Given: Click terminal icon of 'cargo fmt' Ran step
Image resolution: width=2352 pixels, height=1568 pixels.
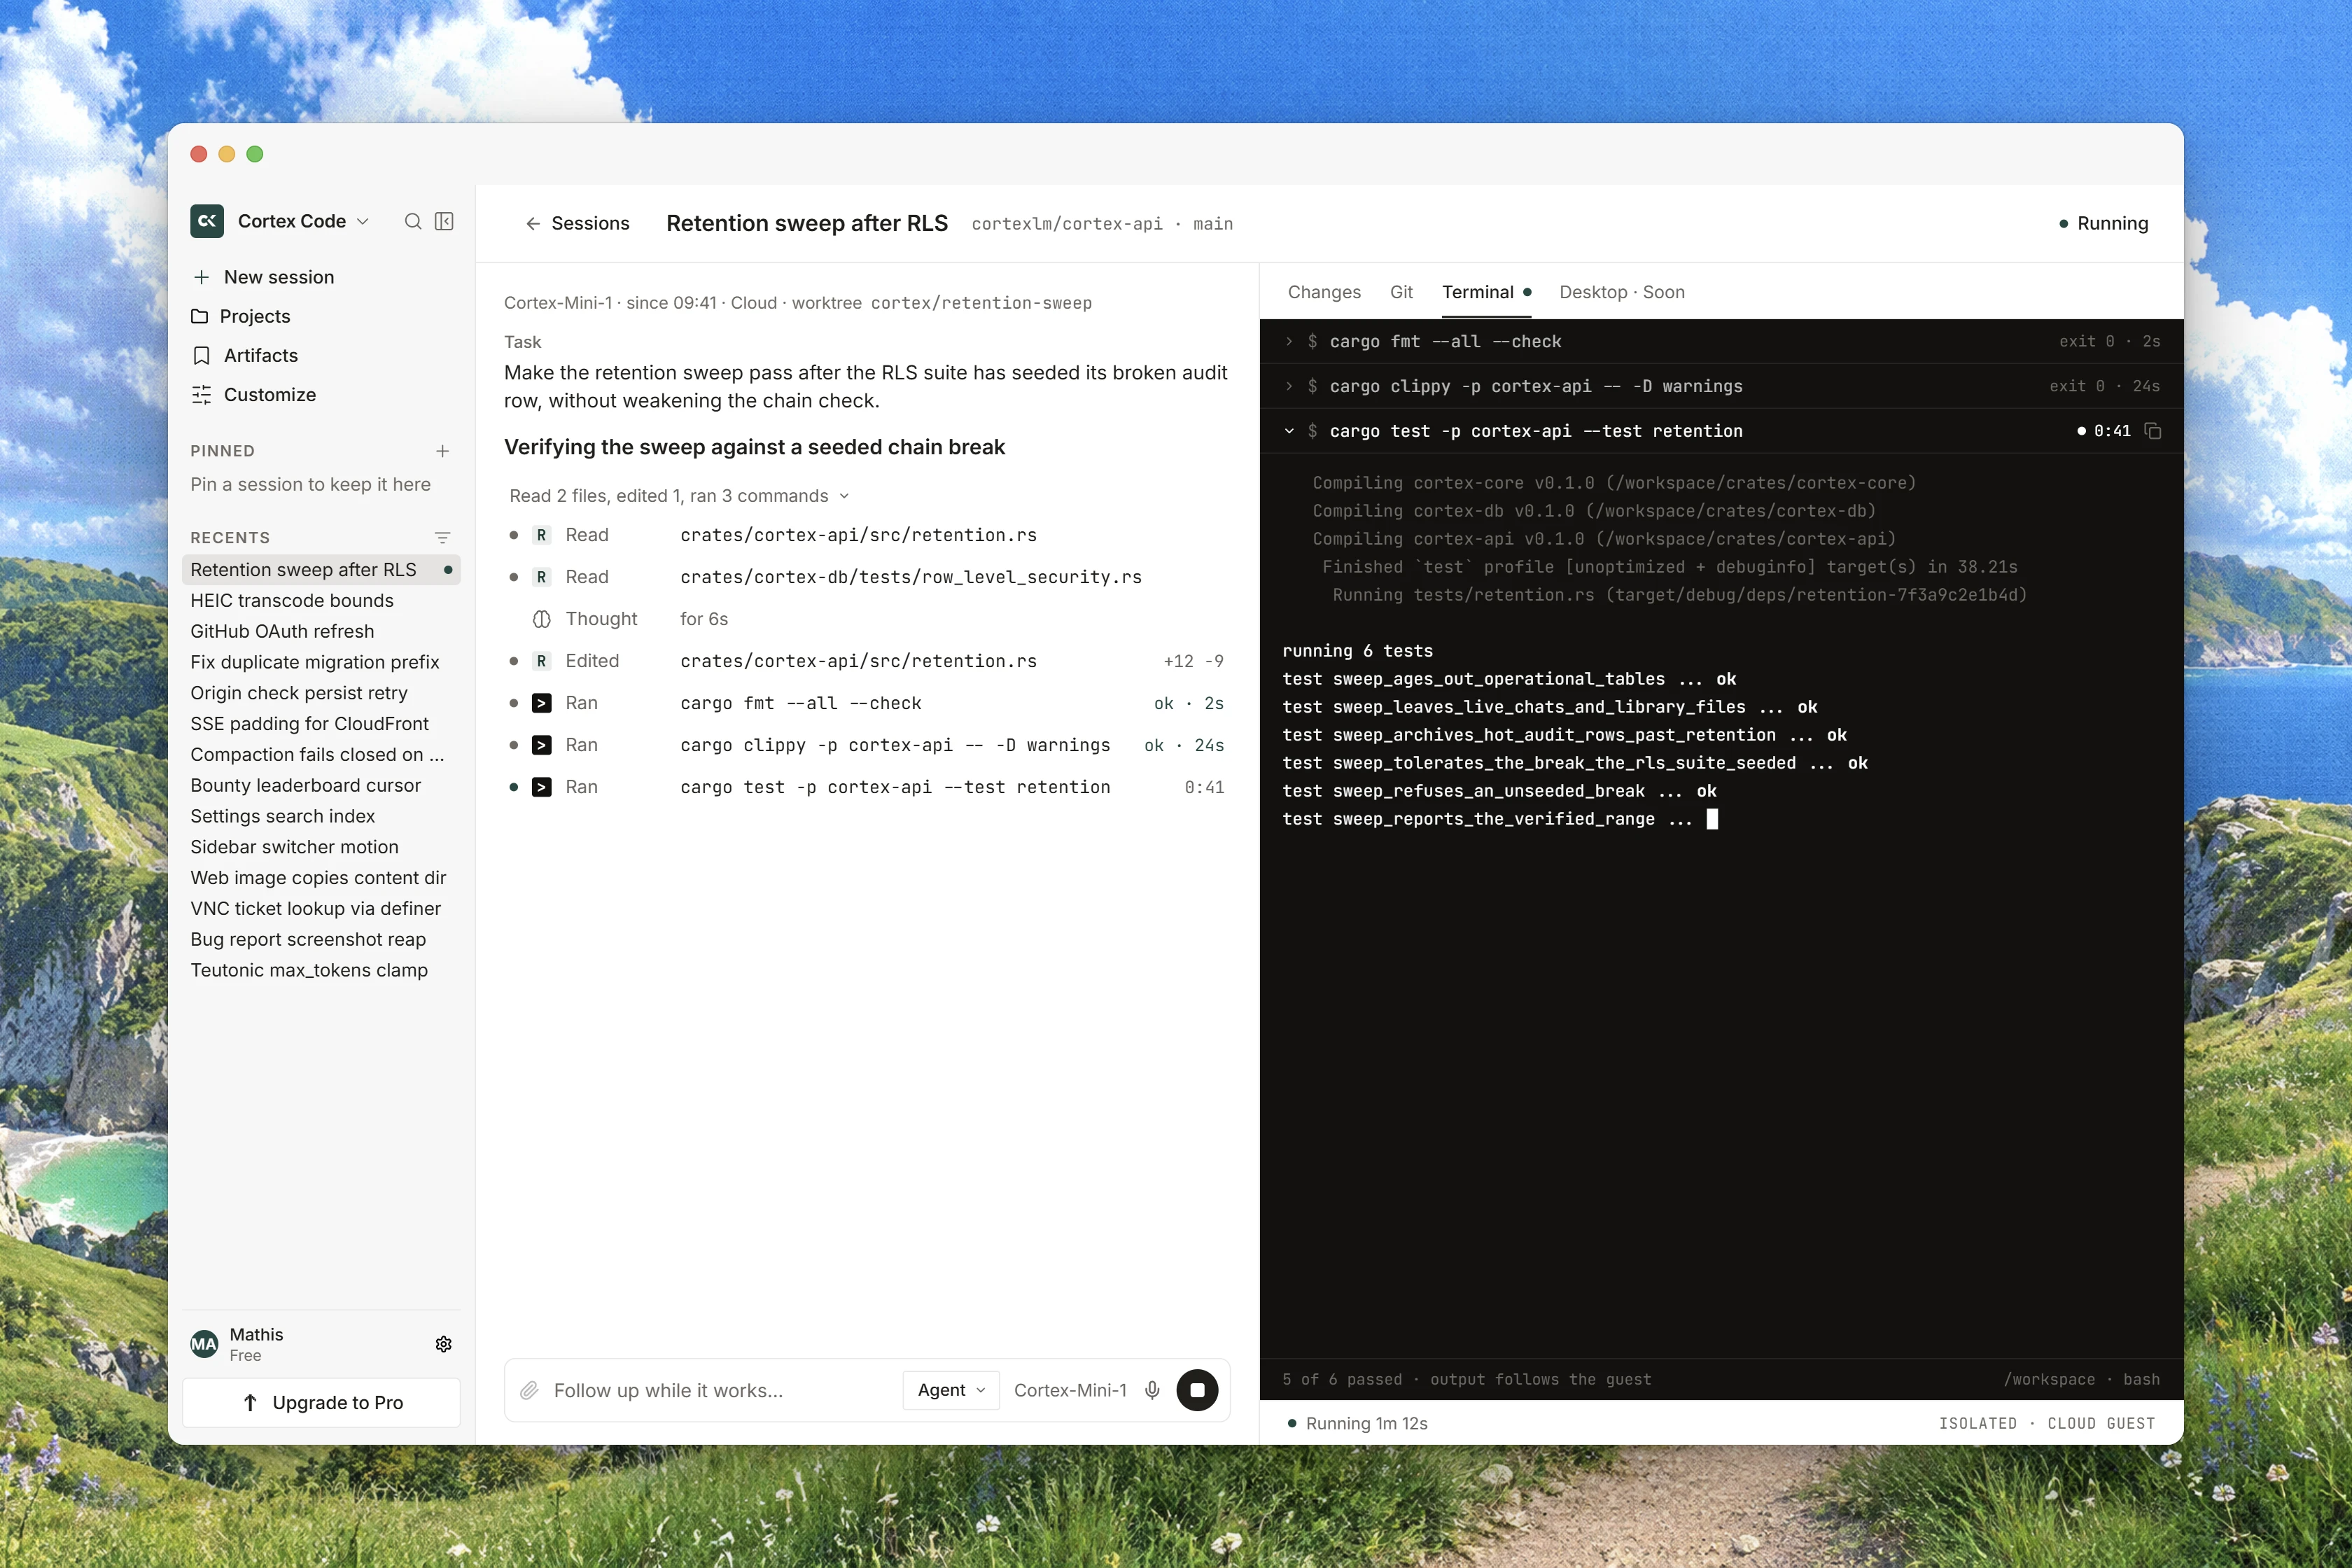Looking at the screenshot, I should click(541, 703).
